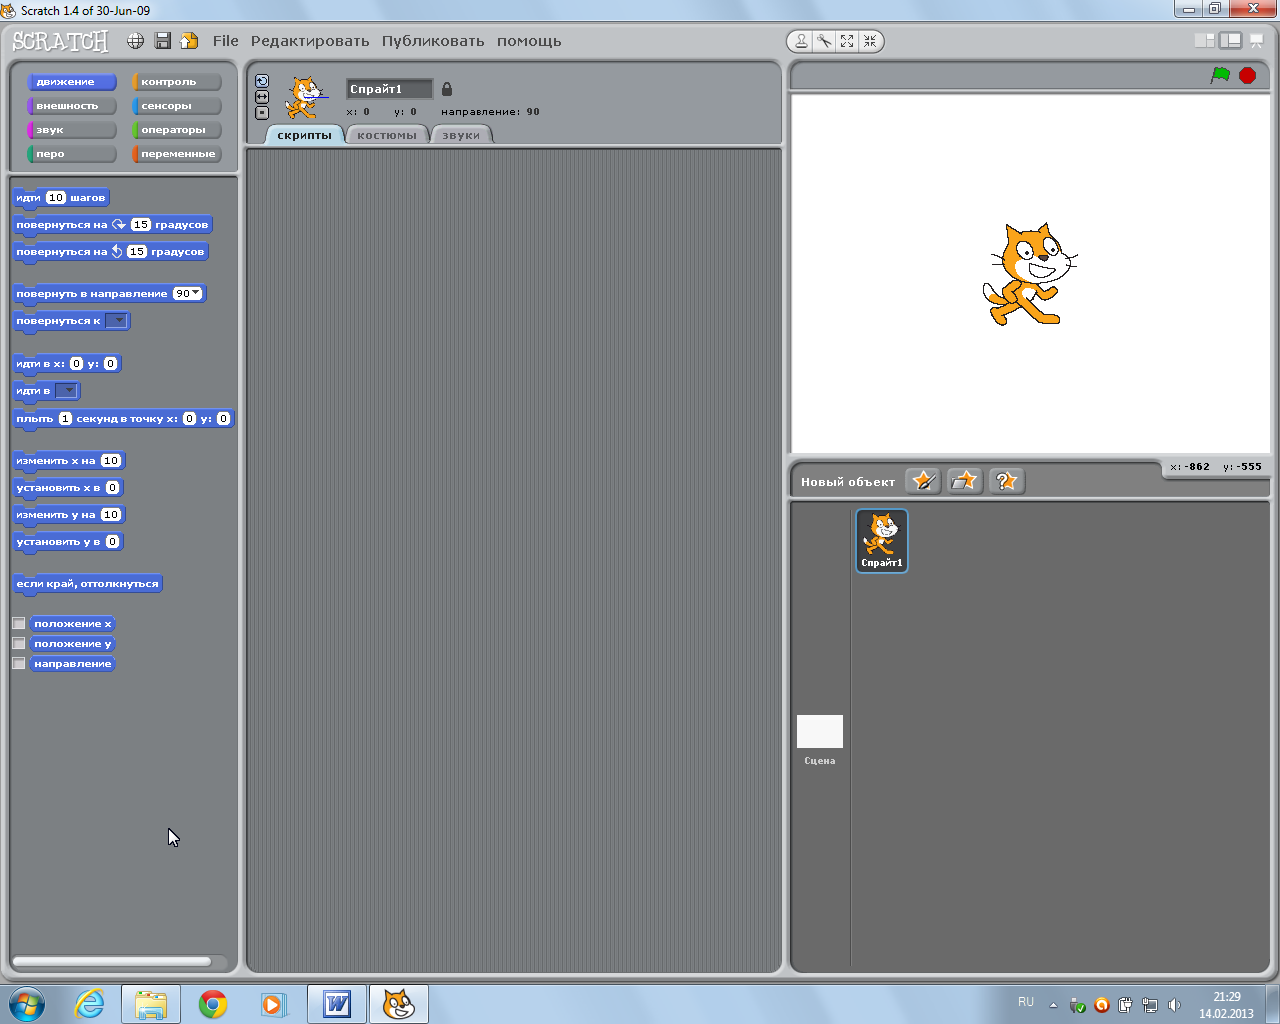
Task: Switch to full stage mode
Action: [x=1231, y=41]
